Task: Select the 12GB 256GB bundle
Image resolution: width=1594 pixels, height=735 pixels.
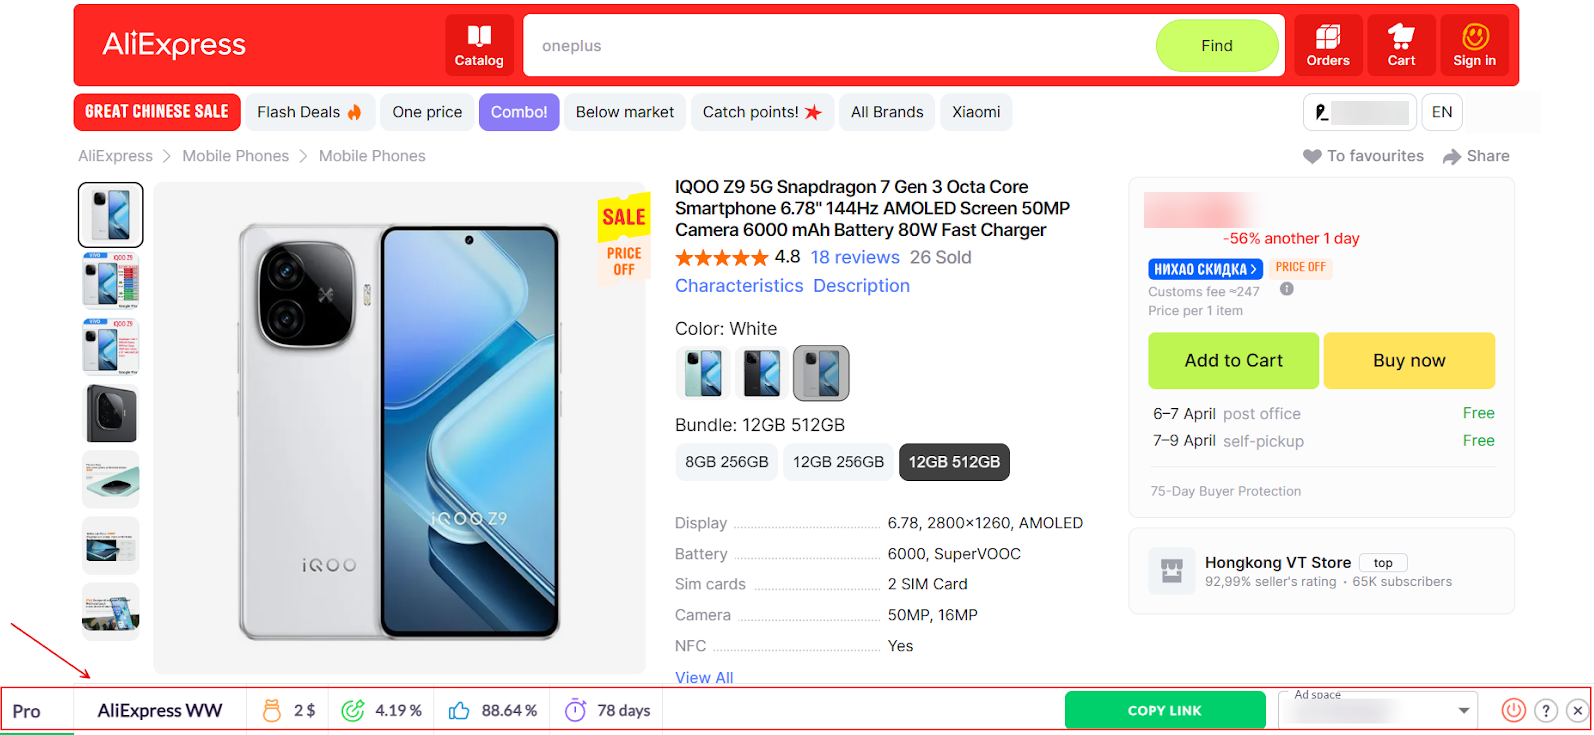Action: 838,462
